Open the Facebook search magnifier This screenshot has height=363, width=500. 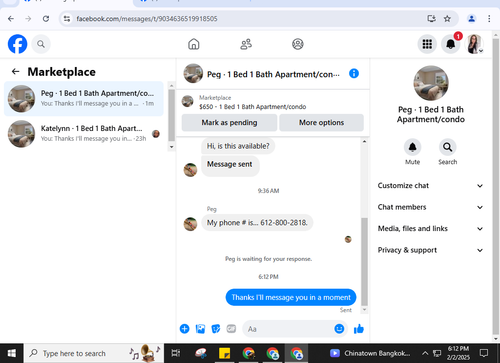(x=41, y=44)
